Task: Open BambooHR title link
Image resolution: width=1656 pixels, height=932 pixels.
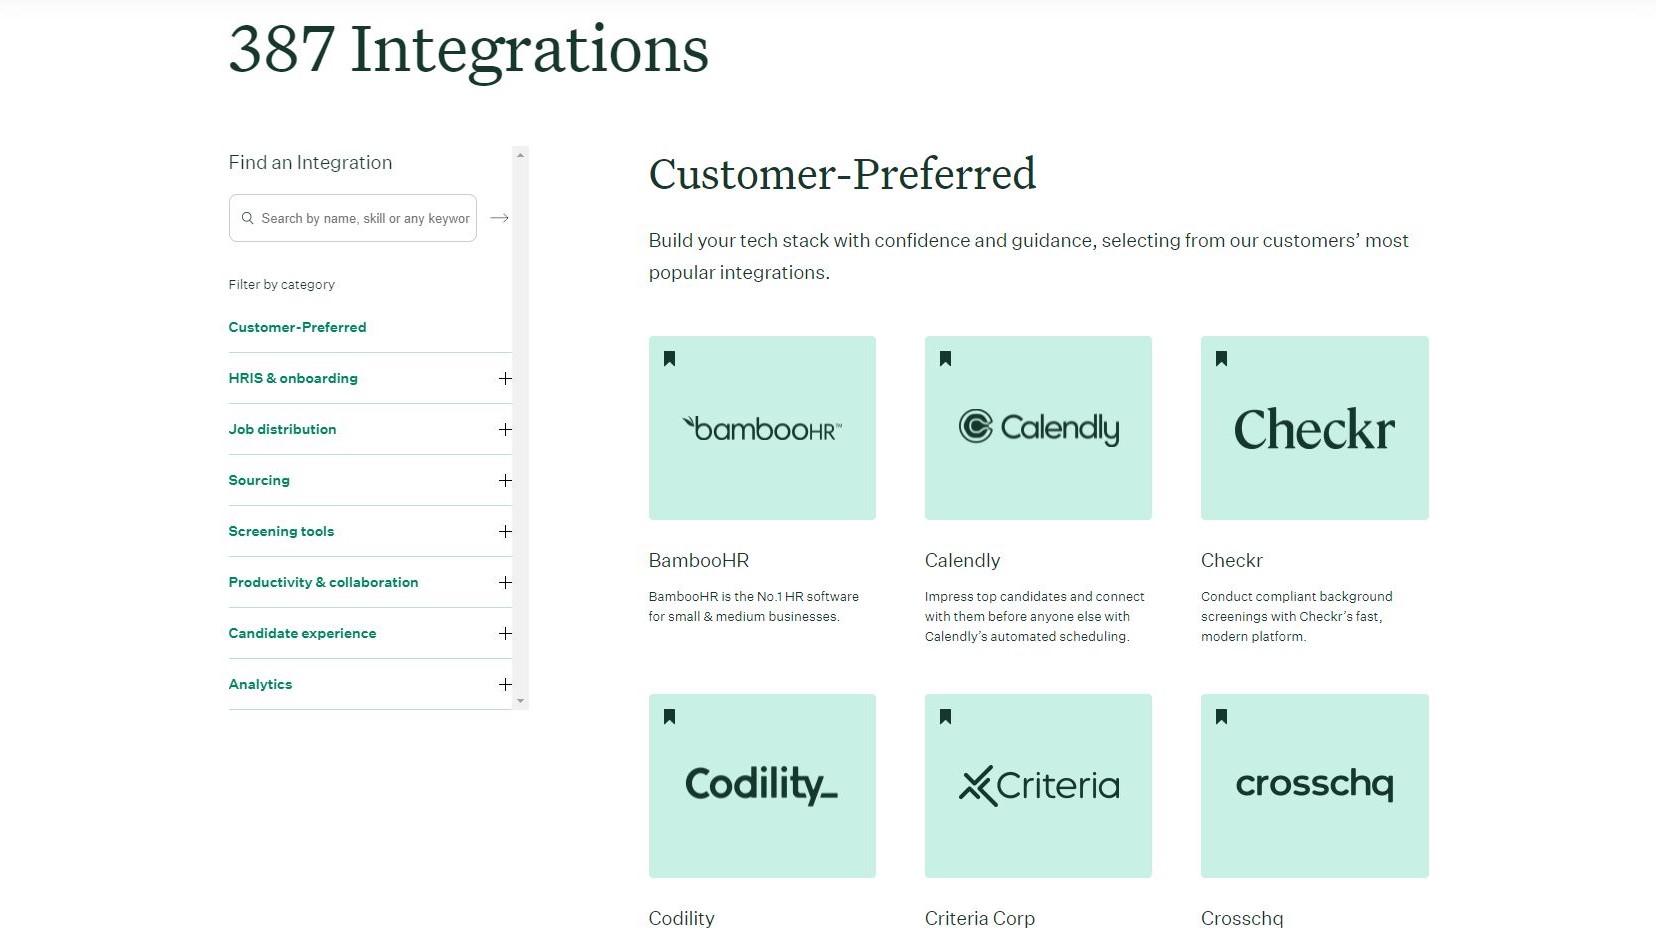Action: click(x=698, y=560)
